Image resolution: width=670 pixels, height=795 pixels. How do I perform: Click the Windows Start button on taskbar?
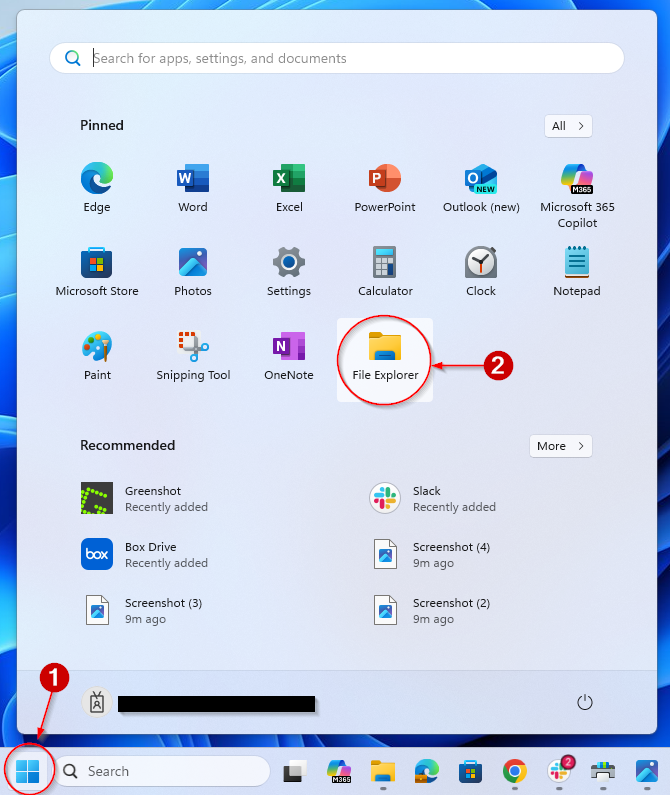(x=28, y=771)
